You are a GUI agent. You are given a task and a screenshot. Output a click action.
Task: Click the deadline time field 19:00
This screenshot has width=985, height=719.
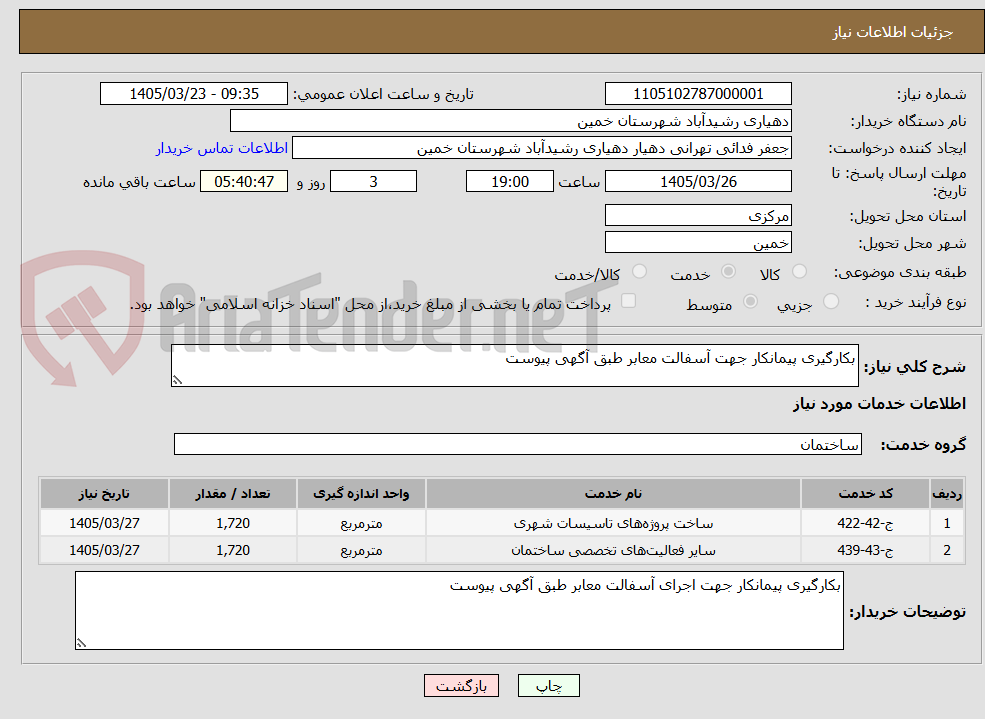point(509,181)
